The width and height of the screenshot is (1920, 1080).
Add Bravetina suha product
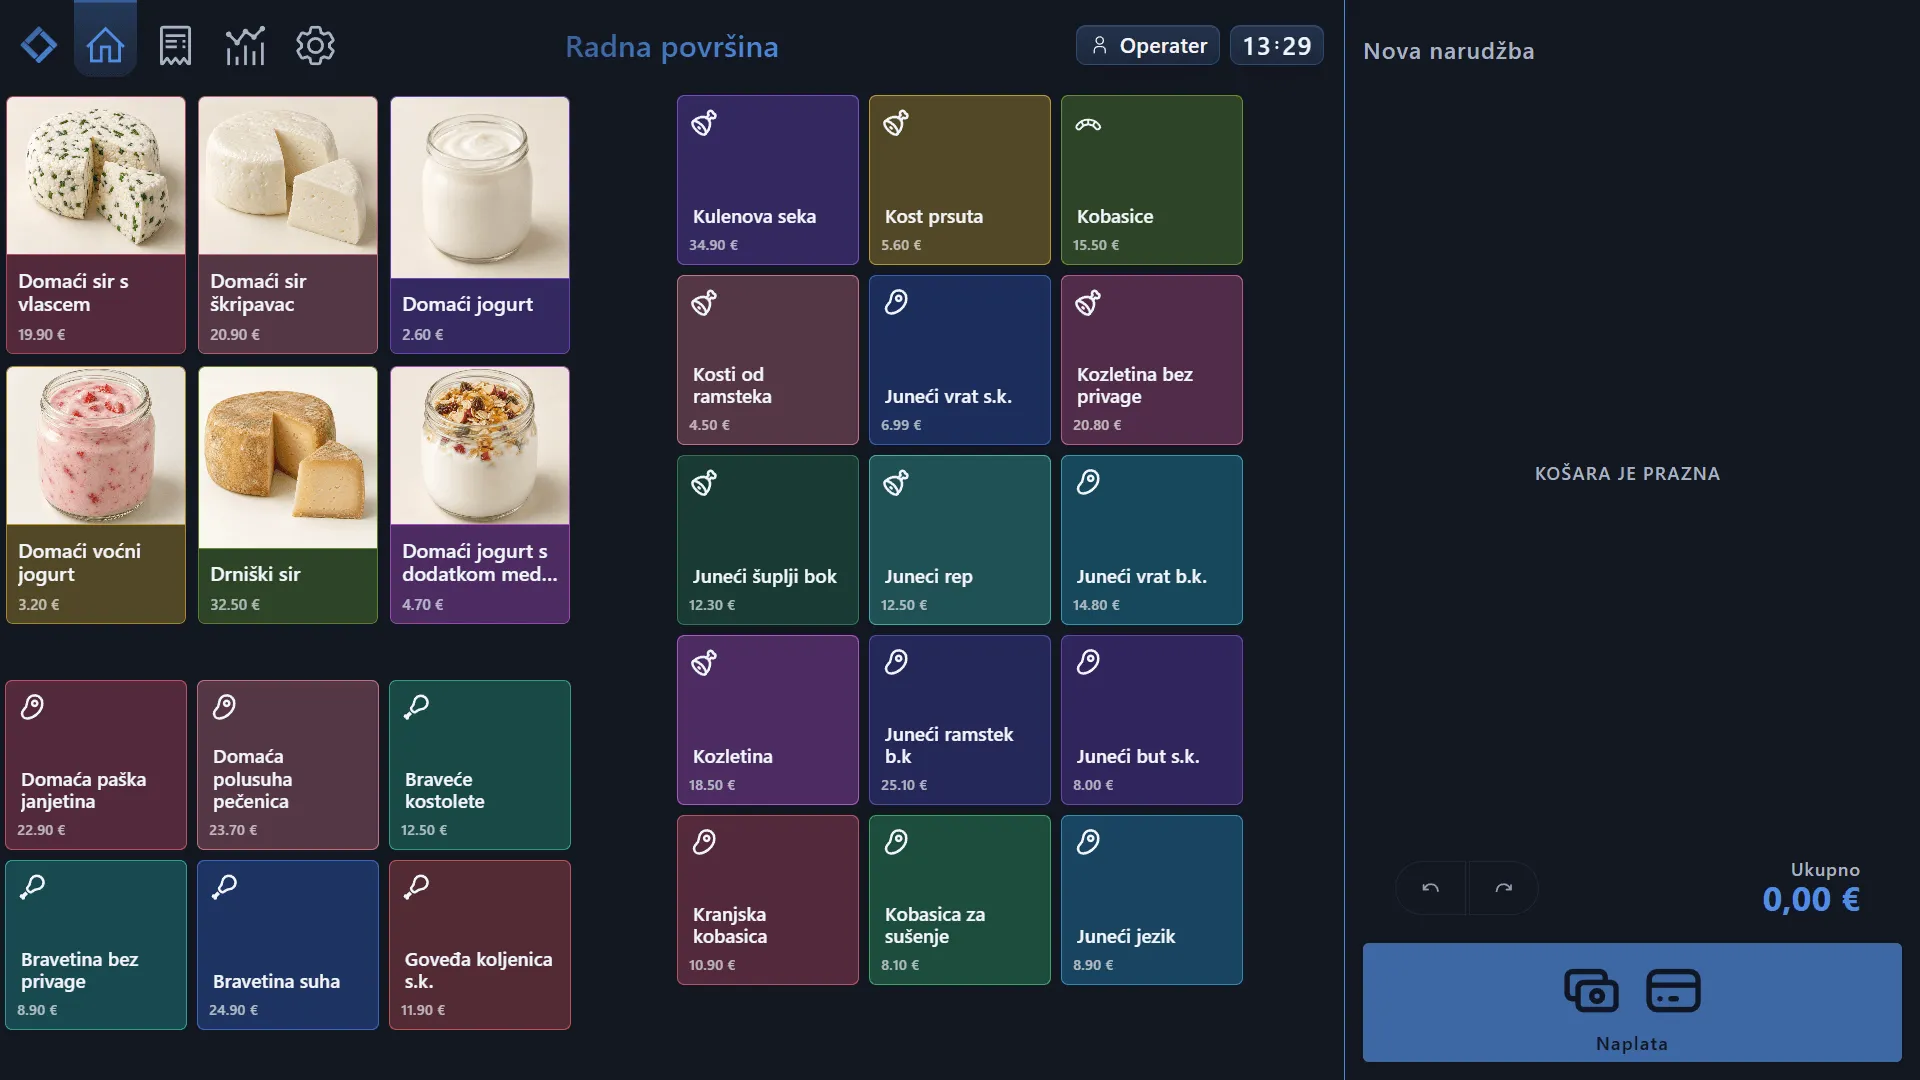pyautogui.click(x=288, y=945)
